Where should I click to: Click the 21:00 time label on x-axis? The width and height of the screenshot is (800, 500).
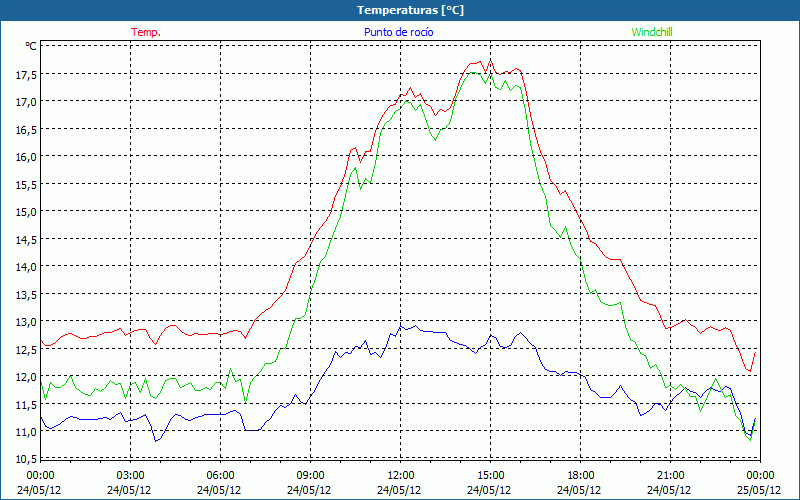coord(670,476)
